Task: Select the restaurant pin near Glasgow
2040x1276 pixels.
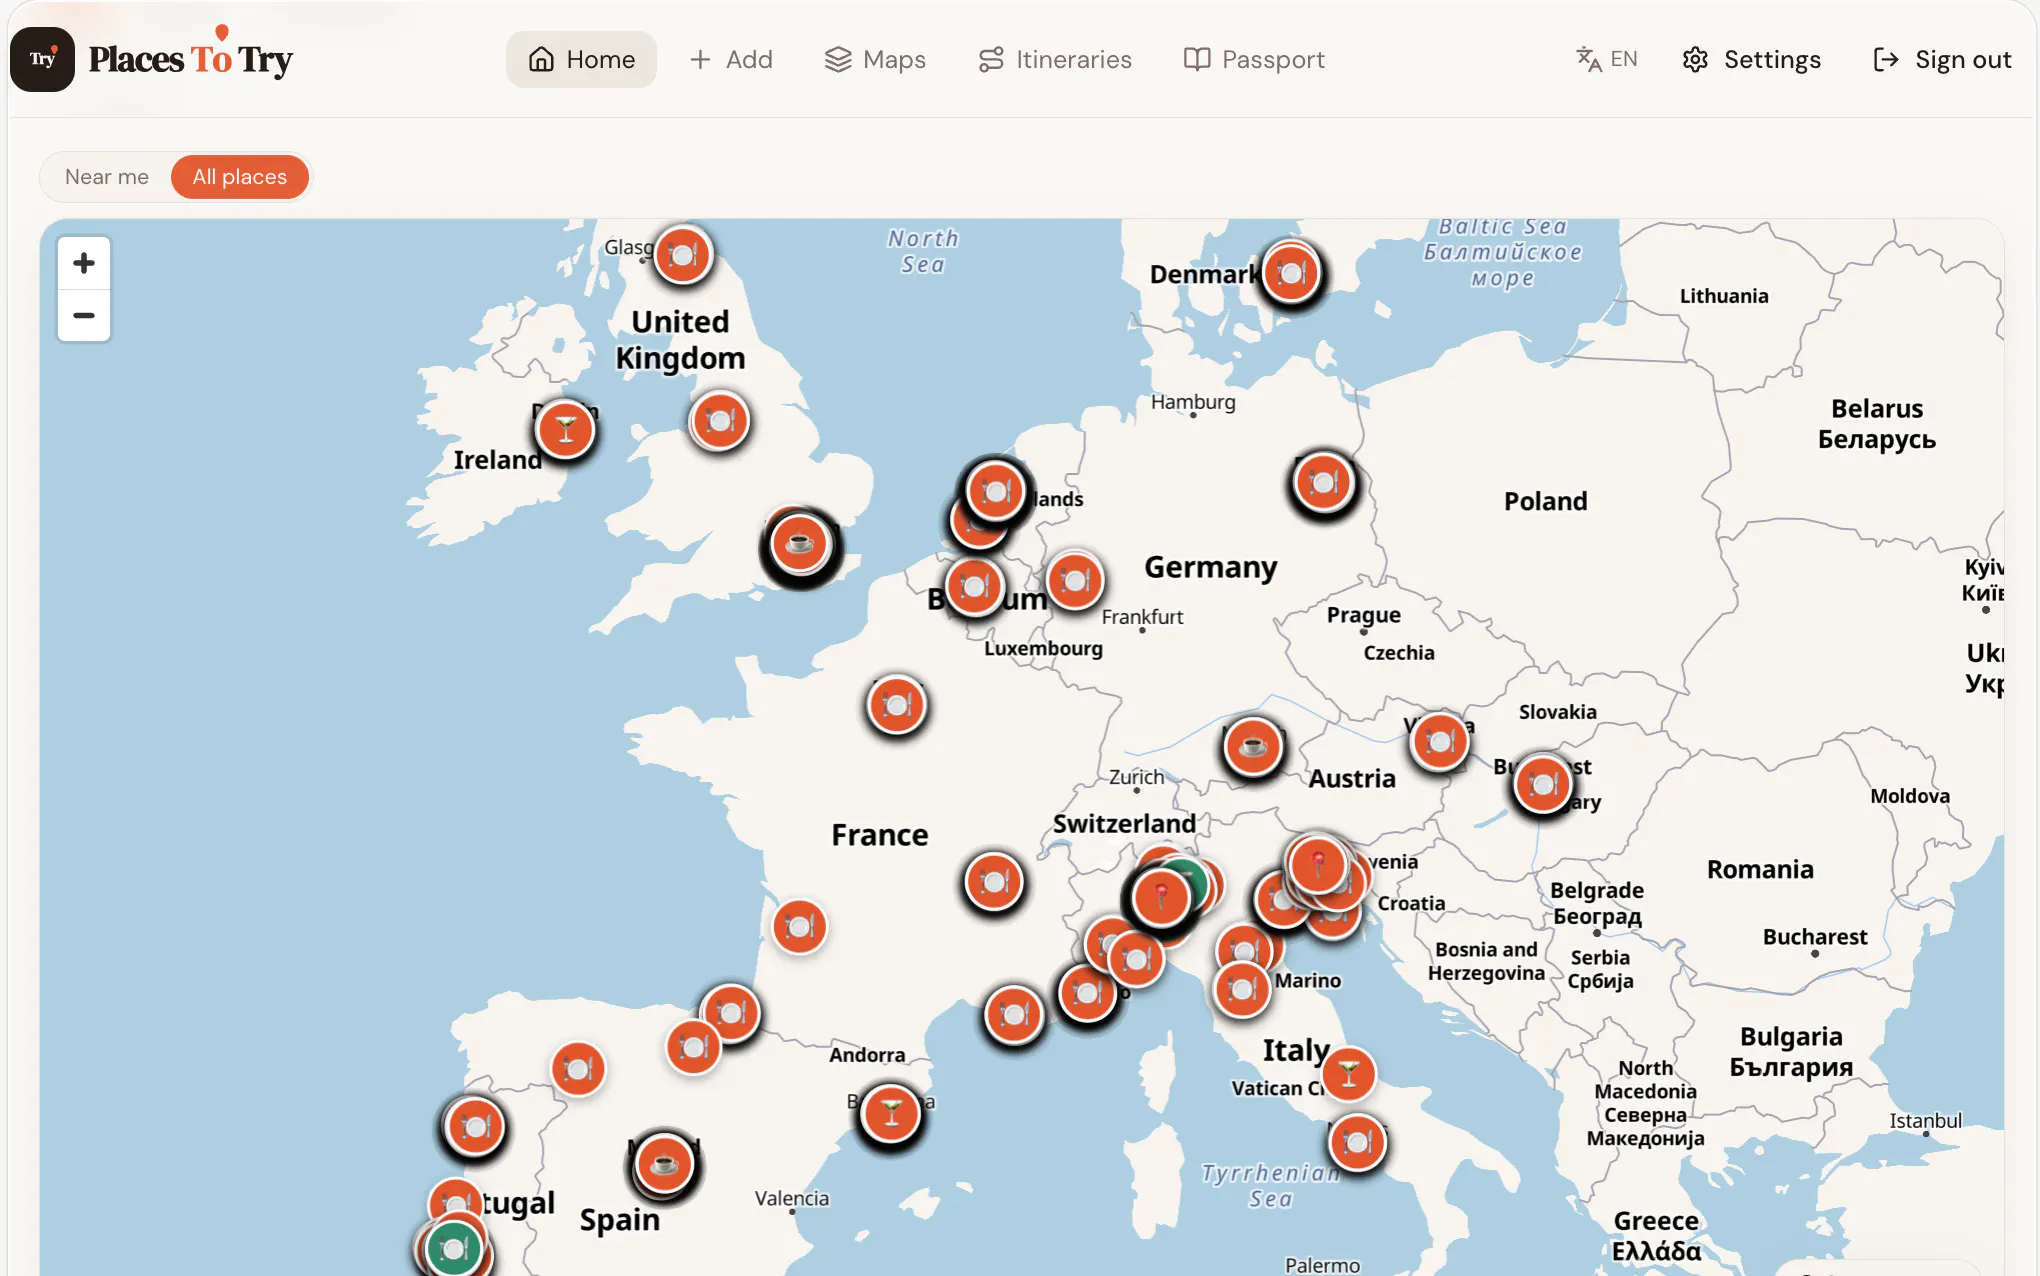Action: pyautogui.click(x=683, y=255)
